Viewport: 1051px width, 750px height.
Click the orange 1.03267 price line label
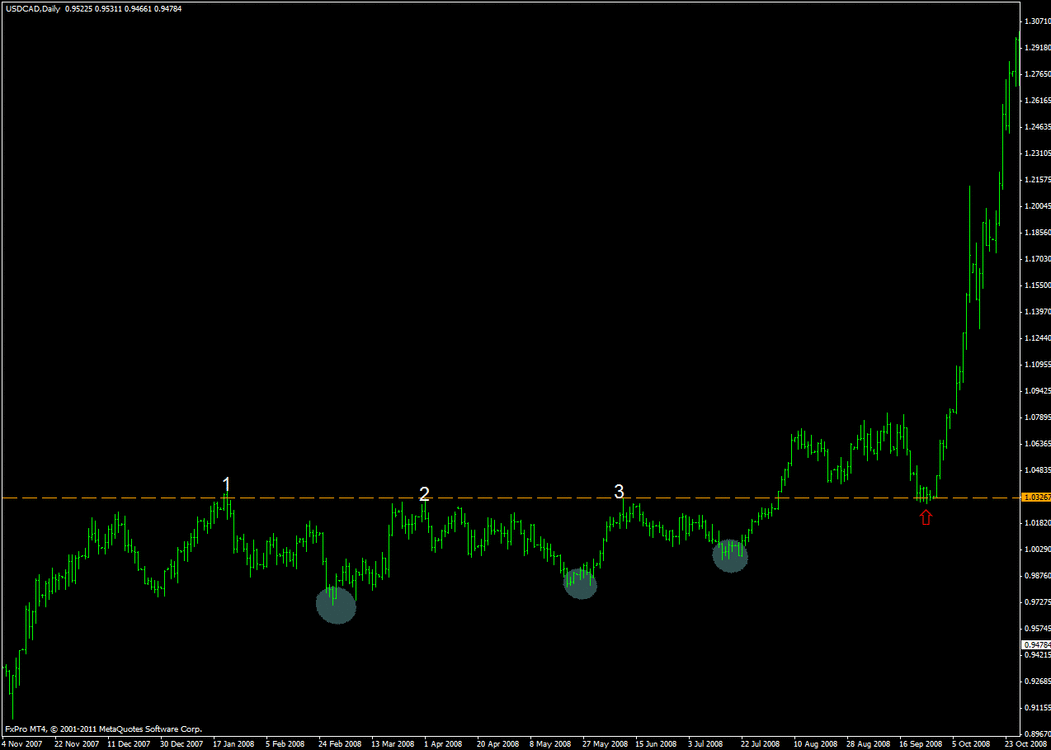click(1036, 498)
